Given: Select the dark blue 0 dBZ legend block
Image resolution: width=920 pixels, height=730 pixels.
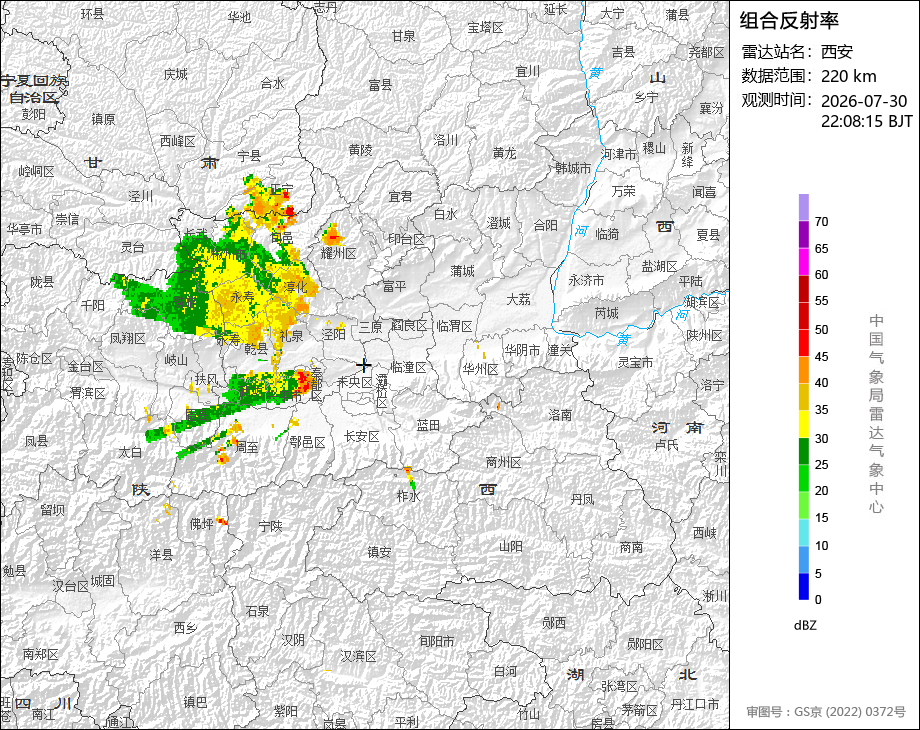Looking at the screenshot, I should 804,586.
